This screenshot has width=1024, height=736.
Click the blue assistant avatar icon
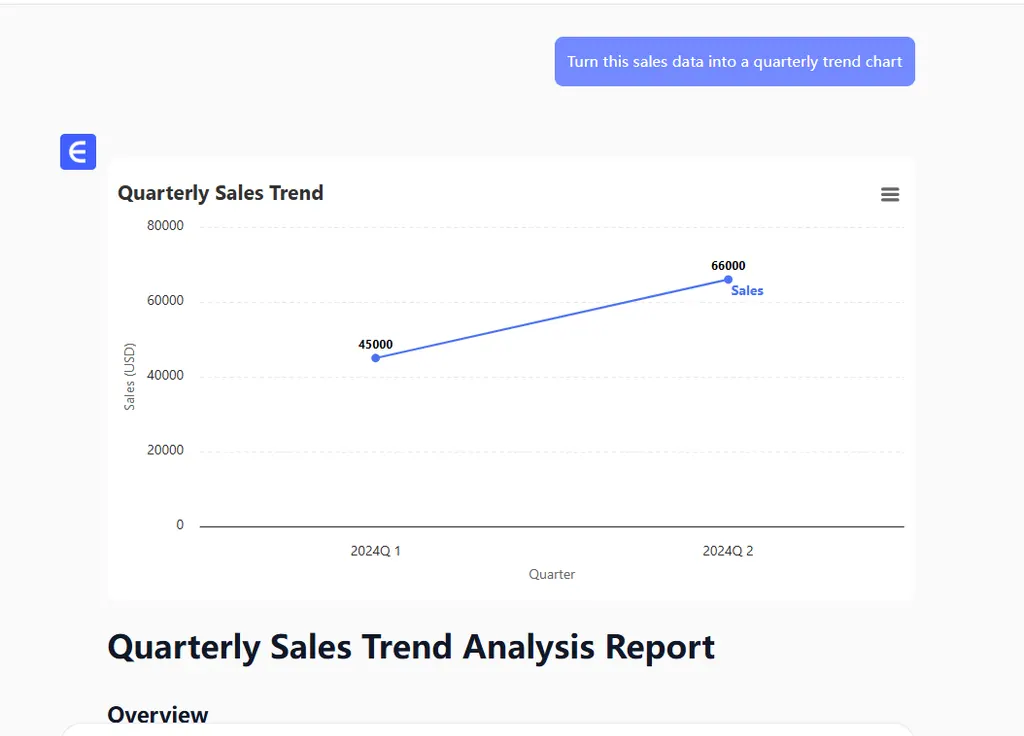pyautogui.click(x=78, y=152)
